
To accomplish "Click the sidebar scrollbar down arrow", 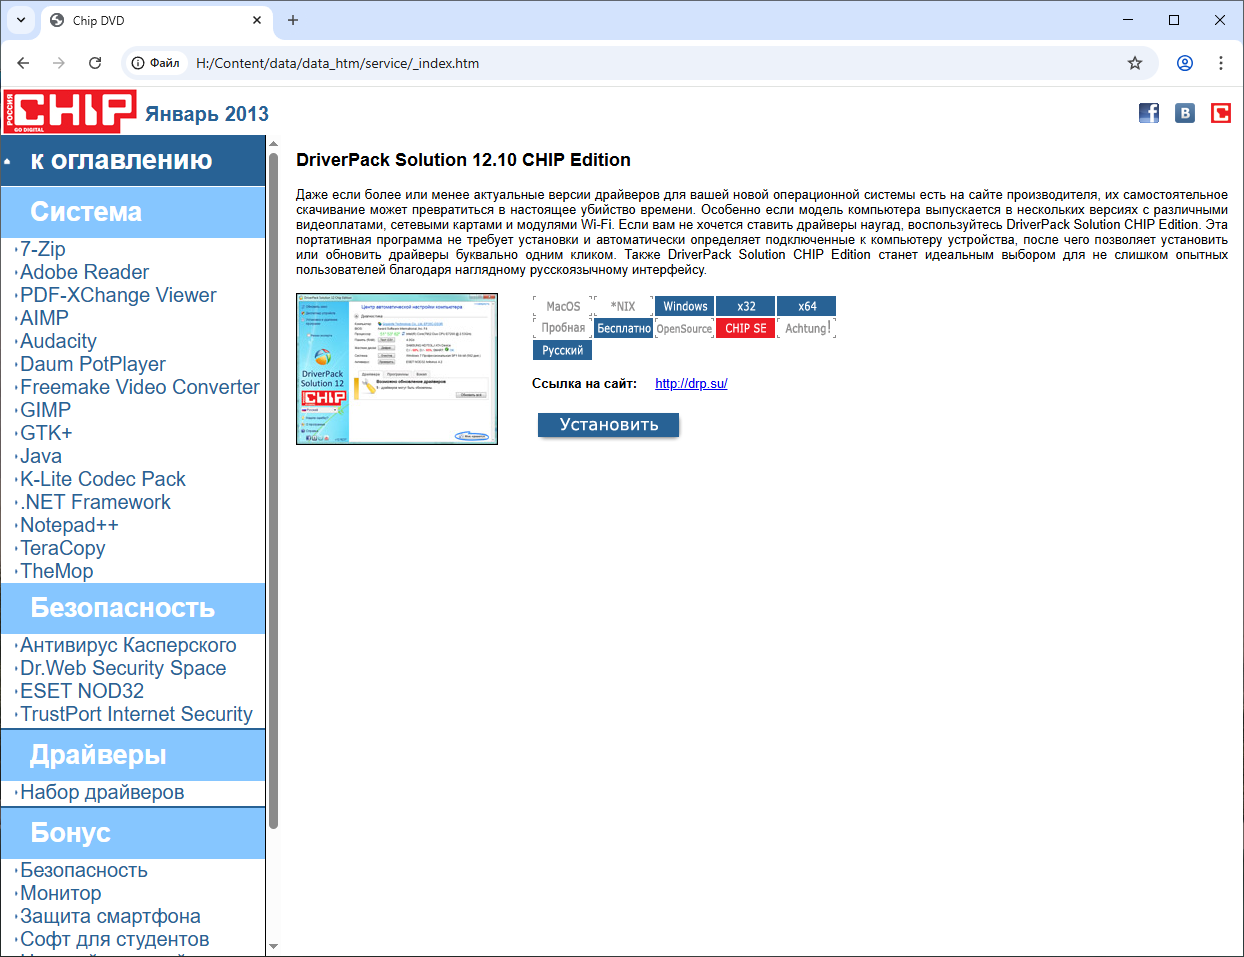I will (x=273, y=947).
